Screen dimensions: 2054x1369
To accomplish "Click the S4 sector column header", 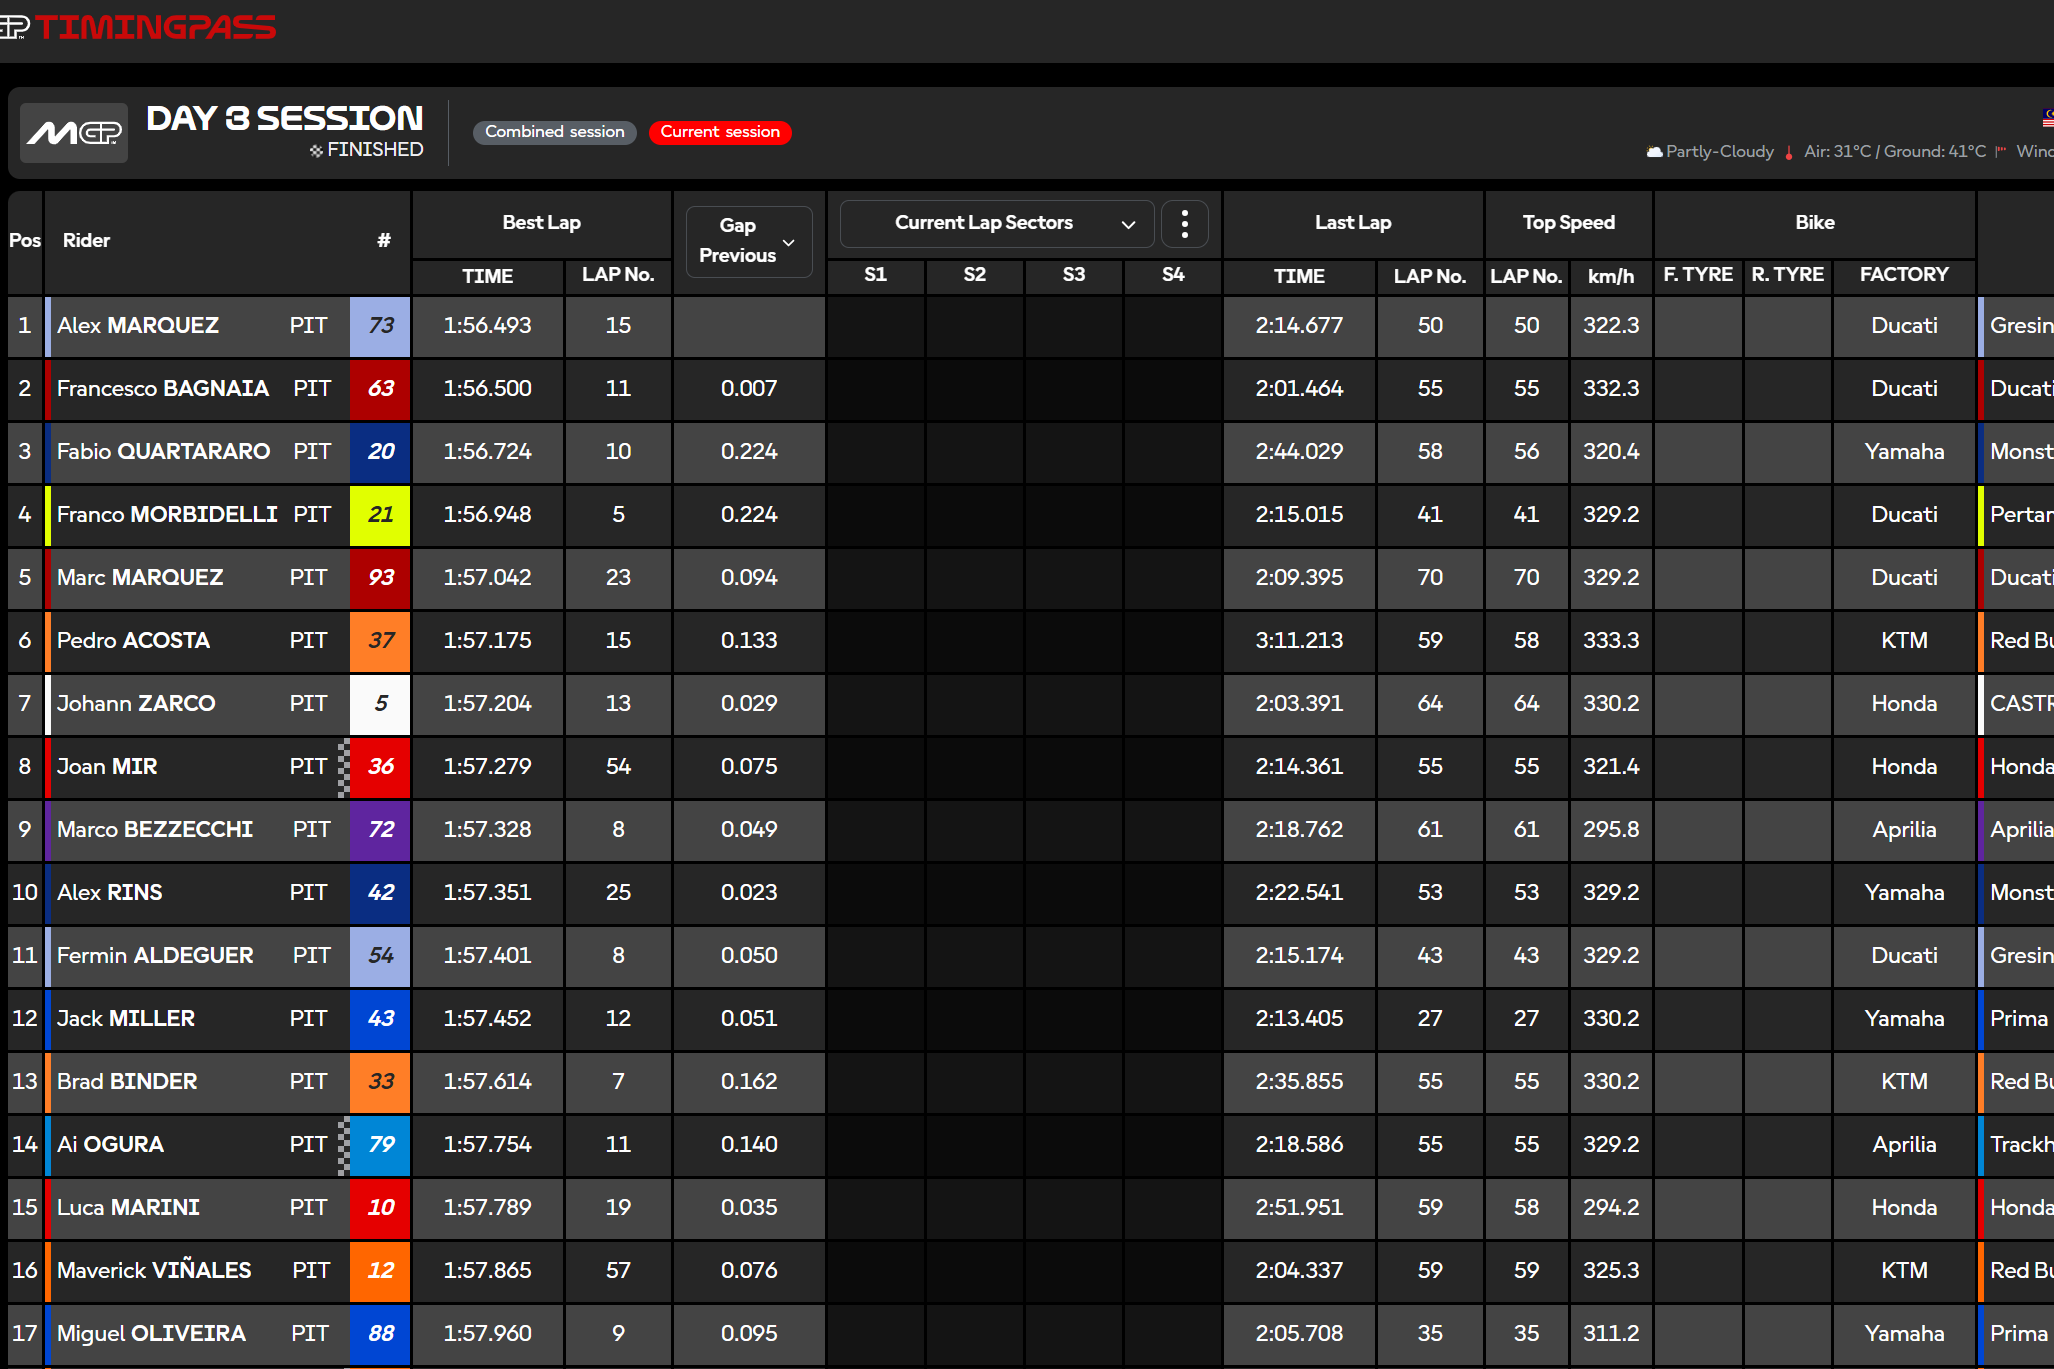I will pyautogui.click(x=1173, y=275).
